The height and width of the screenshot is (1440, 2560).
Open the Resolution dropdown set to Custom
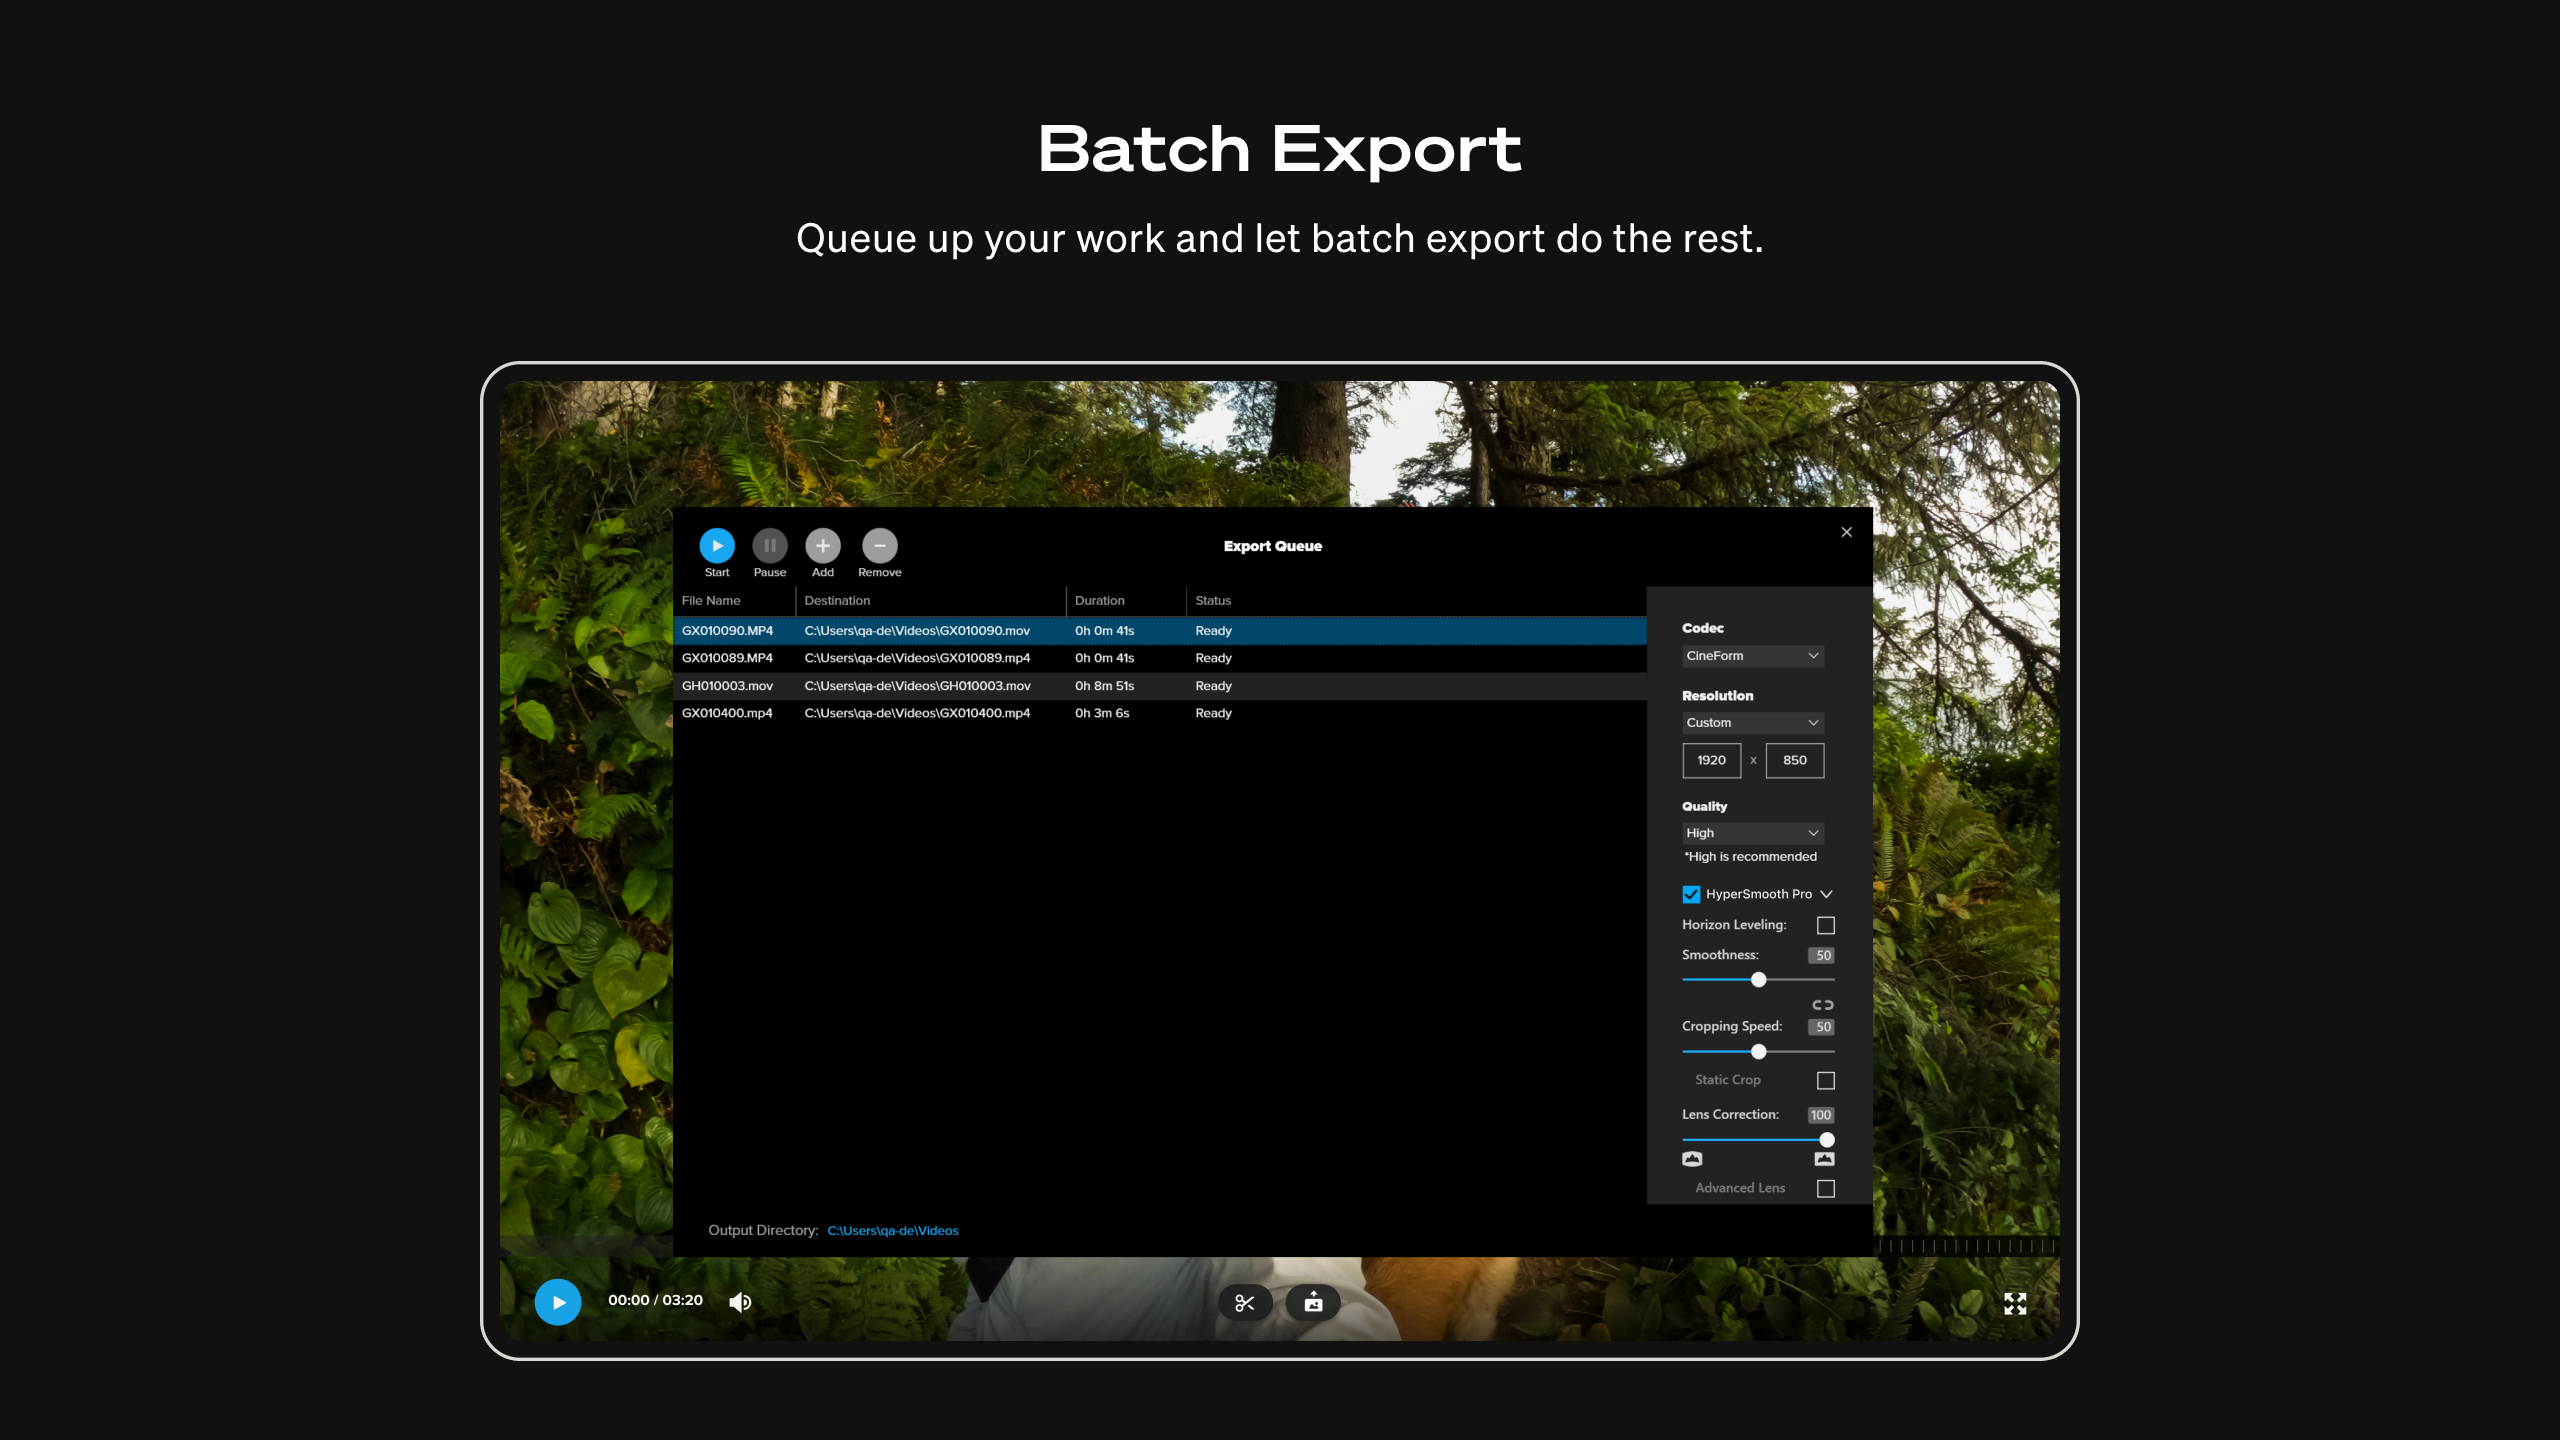tap(1752, 722)
